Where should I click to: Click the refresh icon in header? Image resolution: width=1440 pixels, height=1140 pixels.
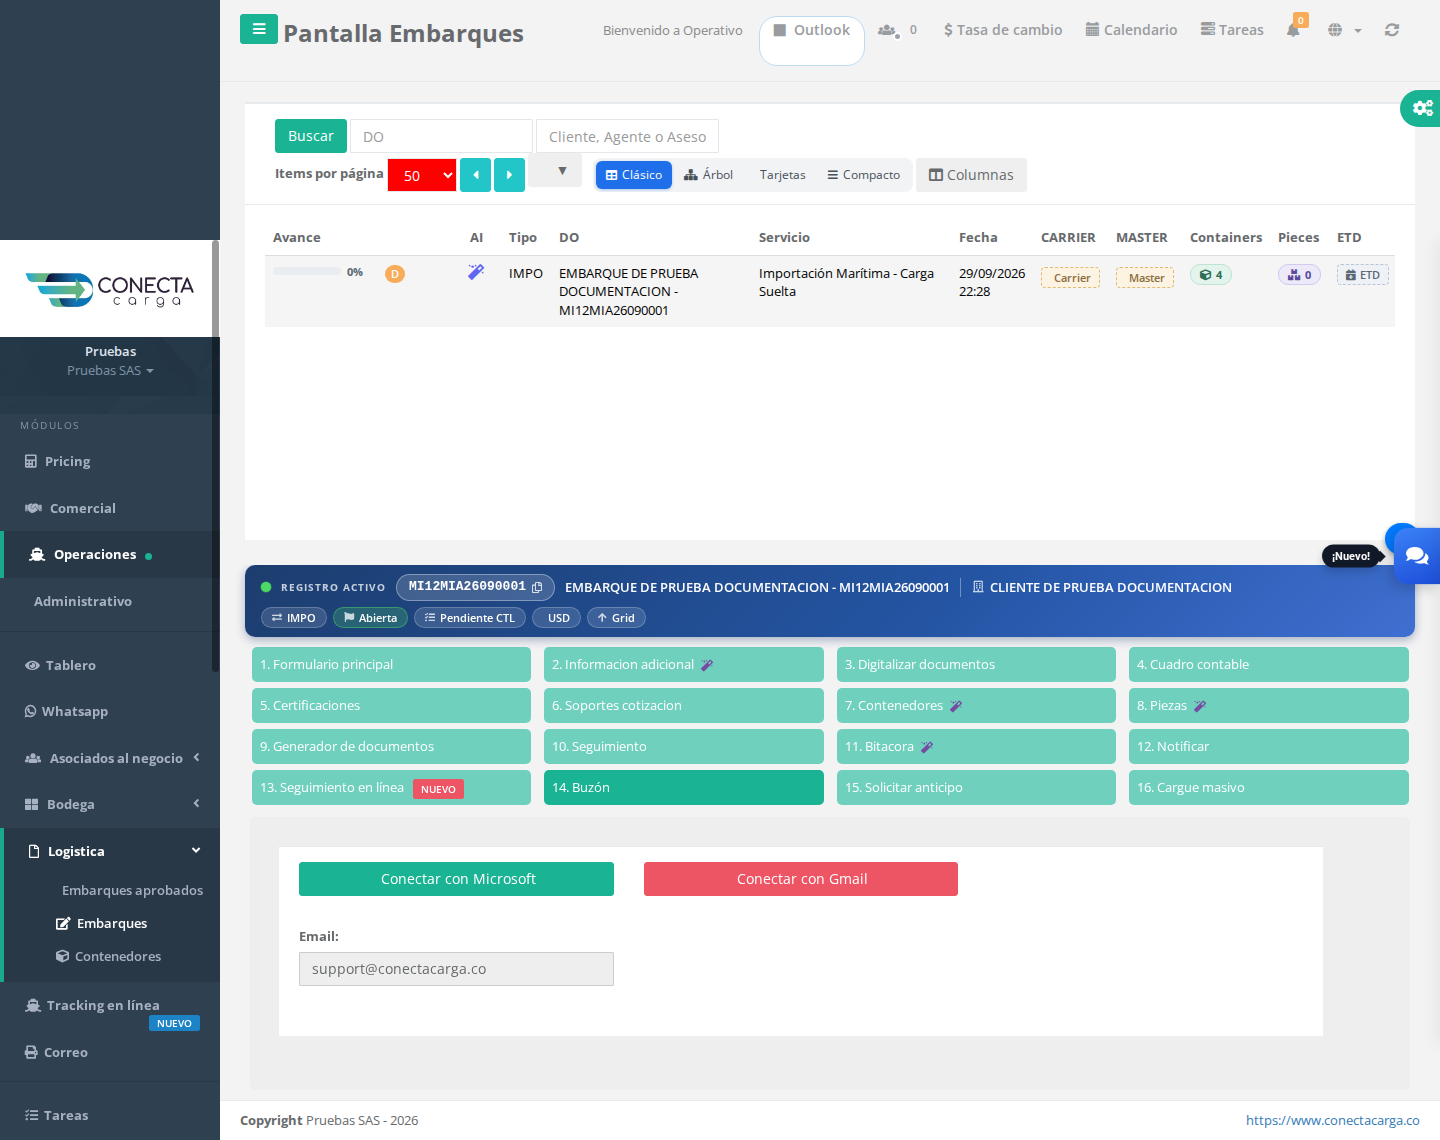click(1392, 30)
